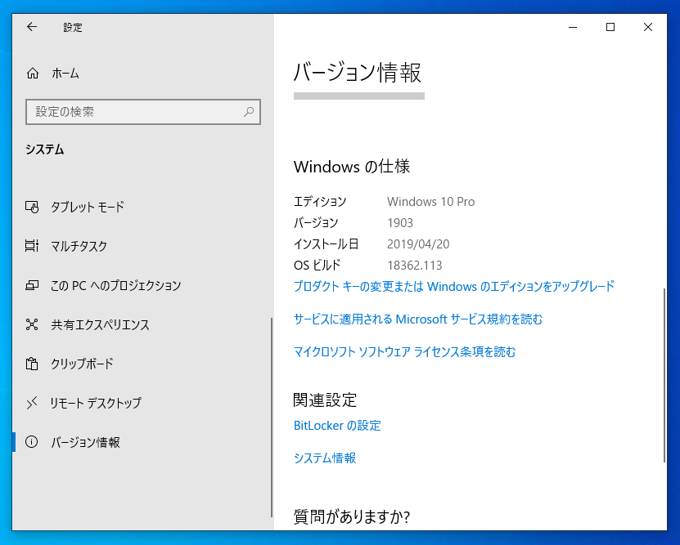The width and height of the screenshot is (680, 545).
Task: Click the インストール日 label
Action: (x=326, y=244)
